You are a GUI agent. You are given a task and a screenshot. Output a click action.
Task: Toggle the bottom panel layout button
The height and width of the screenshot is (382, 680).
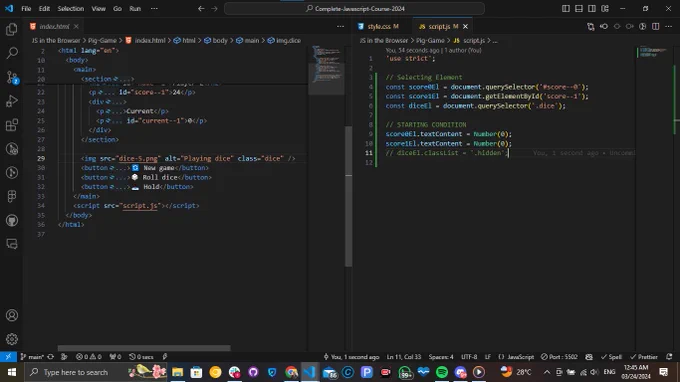coord(579,9)
